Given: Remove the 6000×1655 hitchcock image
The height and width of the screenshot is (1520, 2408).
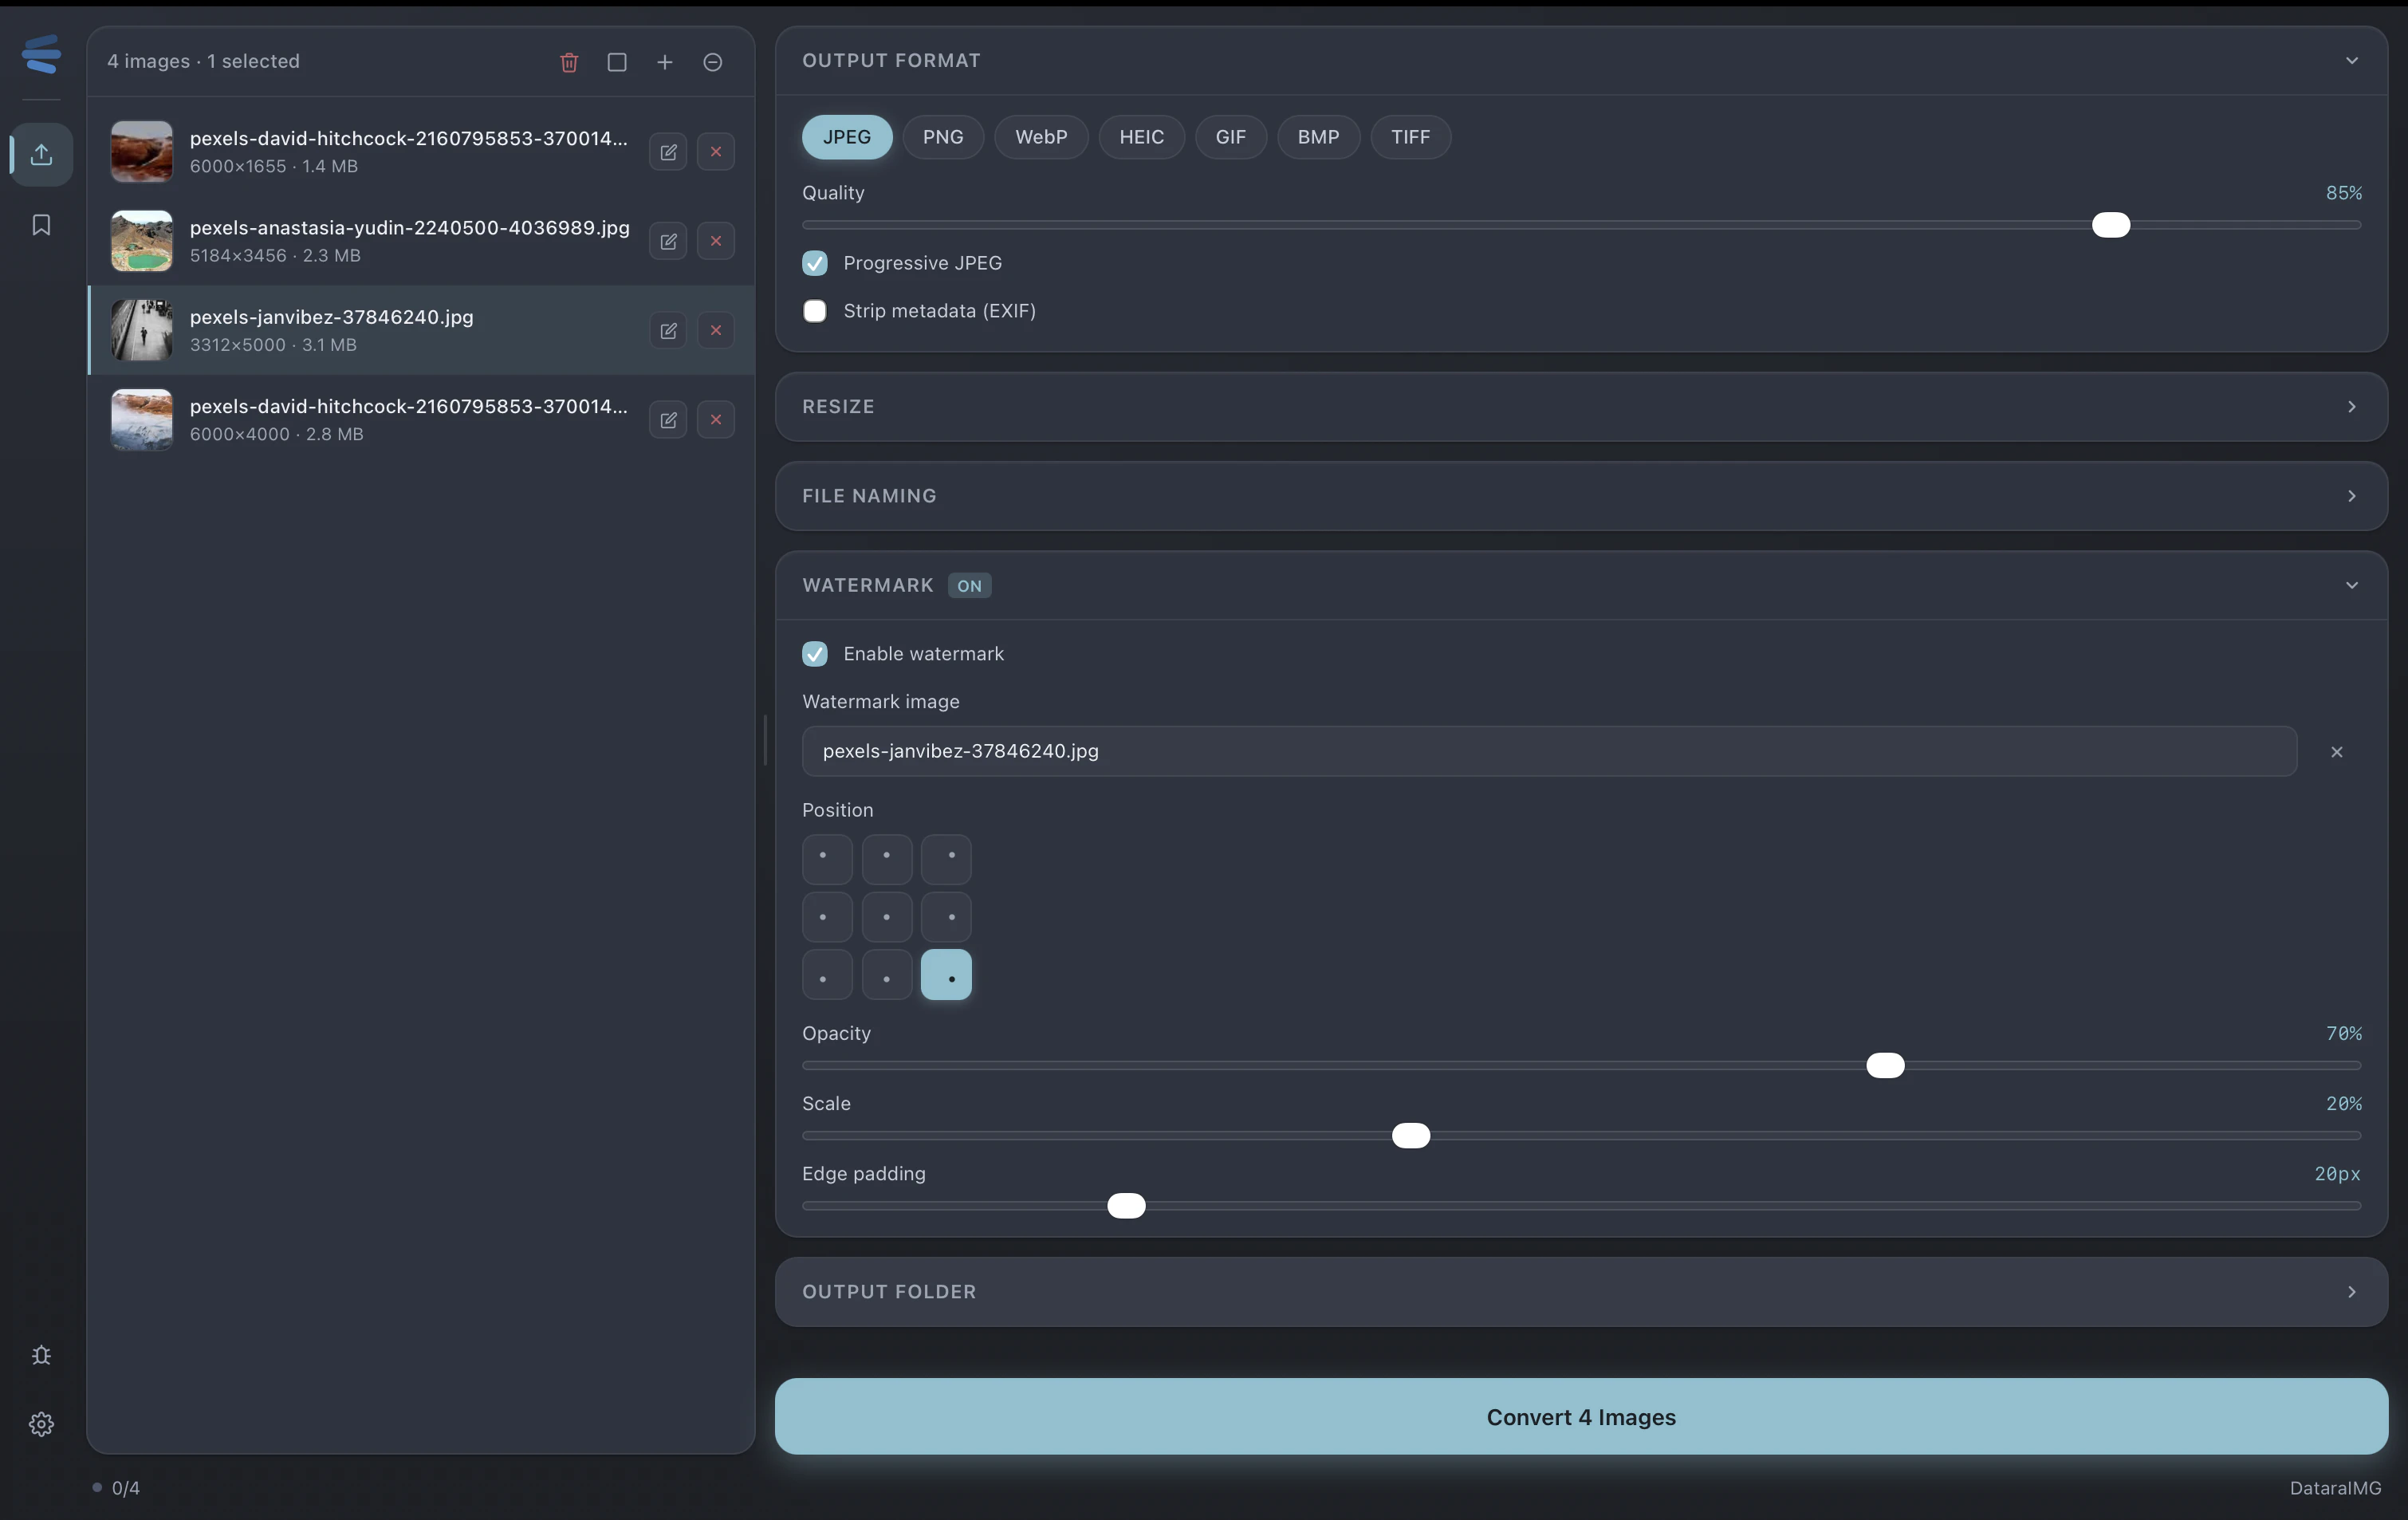Looking at the screenshot, I should pyautogui.click(x=716, y=152).
